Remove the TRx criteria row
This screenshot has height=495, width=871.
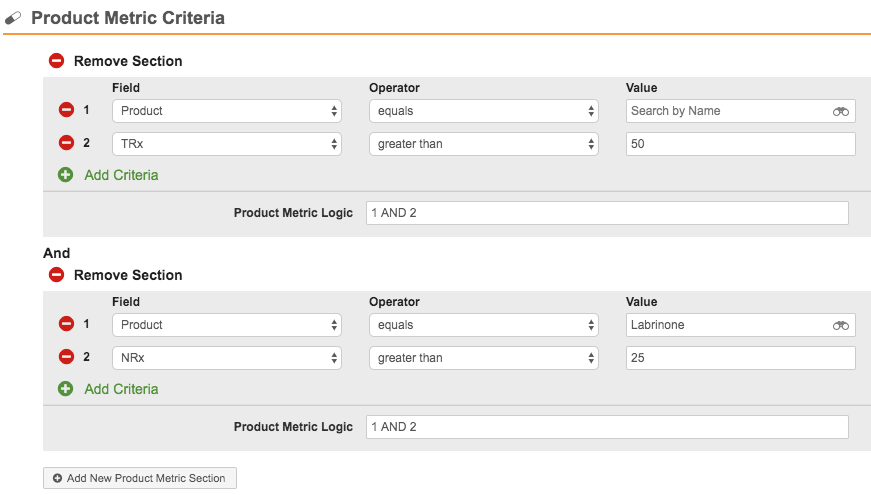click(x=66, y=144)
